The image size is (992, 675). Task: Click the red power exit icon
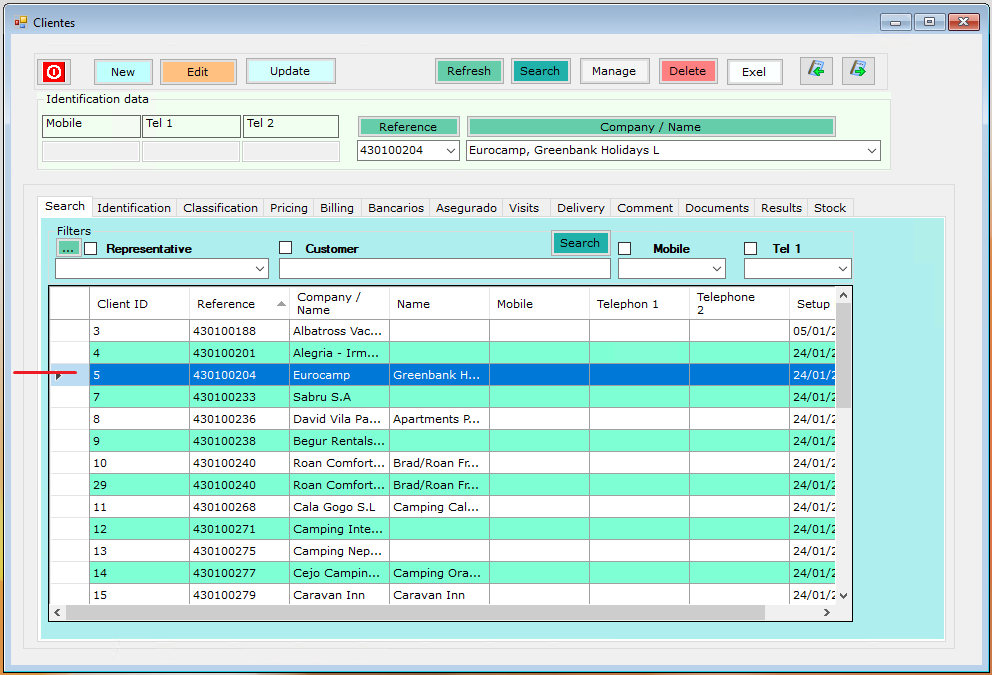54,71
